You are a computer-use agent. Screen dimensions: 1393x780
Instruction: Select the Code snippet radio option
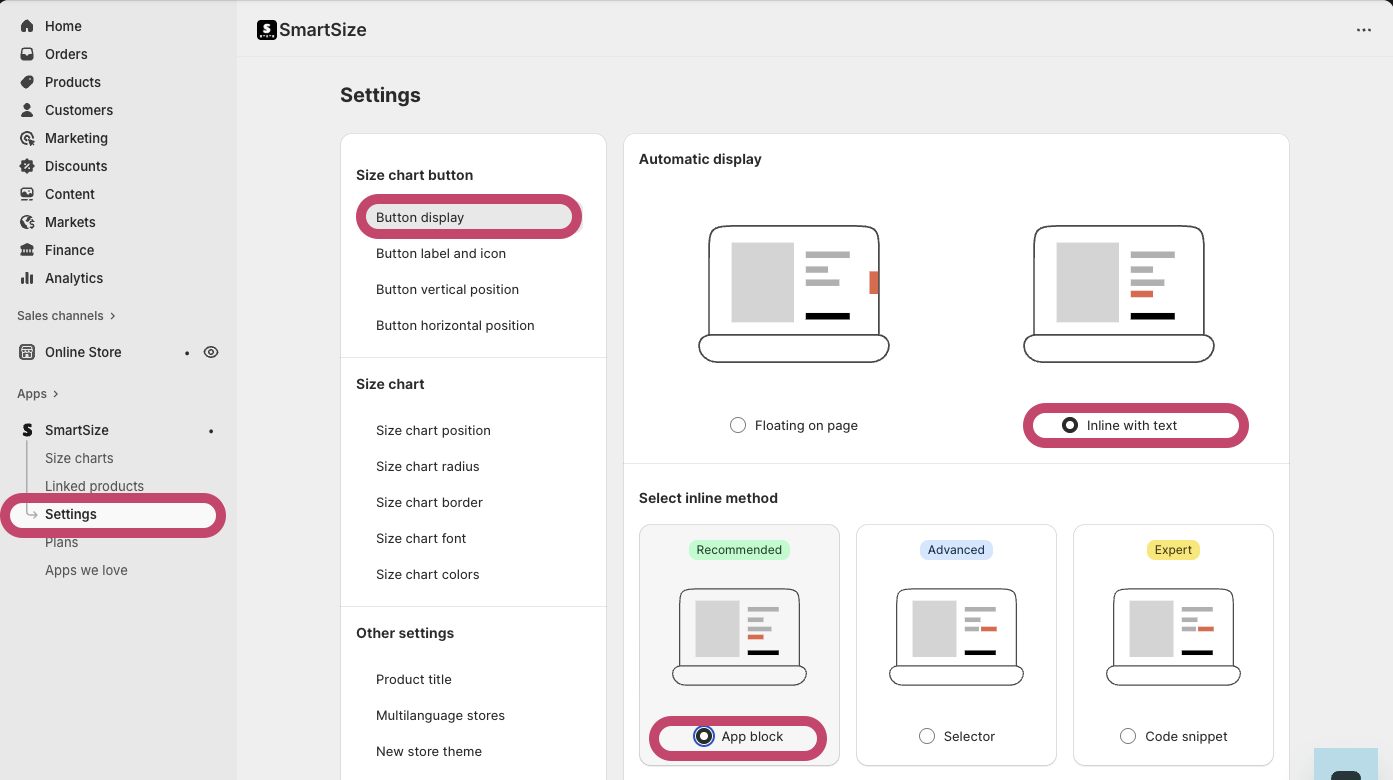pyautogui.click(x=1128, y=736)
